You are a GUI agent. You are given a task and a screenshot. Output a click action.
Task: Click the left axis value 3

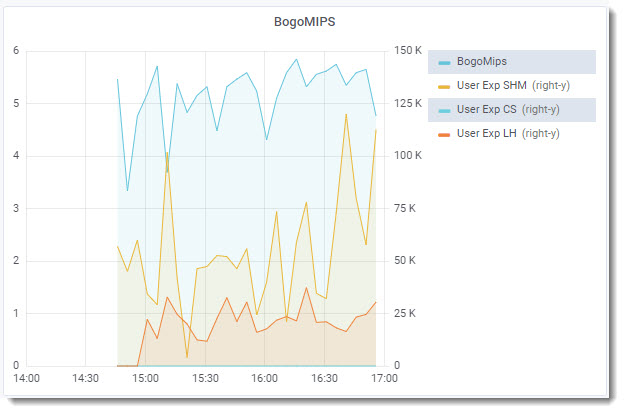(16, 208)
